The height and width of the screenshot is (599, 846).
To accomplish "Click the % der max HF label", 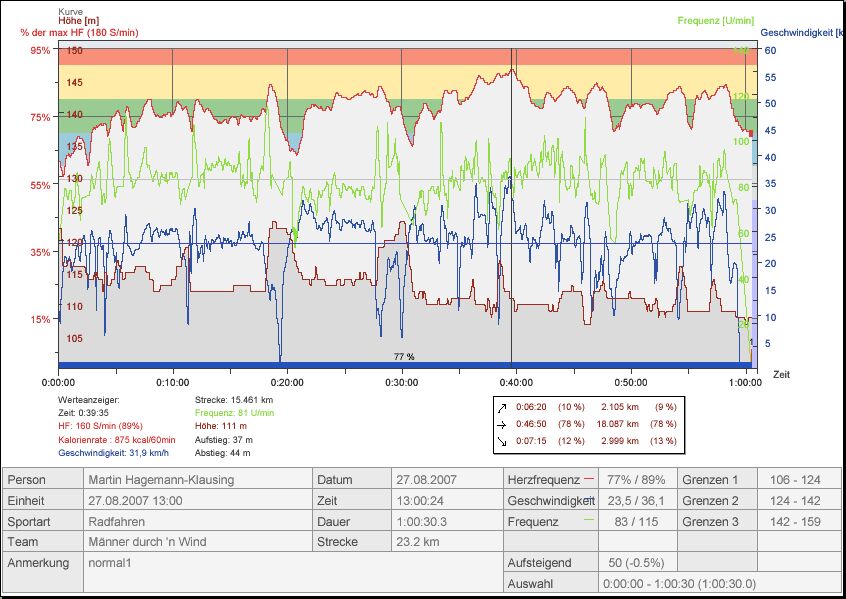I will tap(79, 33).
